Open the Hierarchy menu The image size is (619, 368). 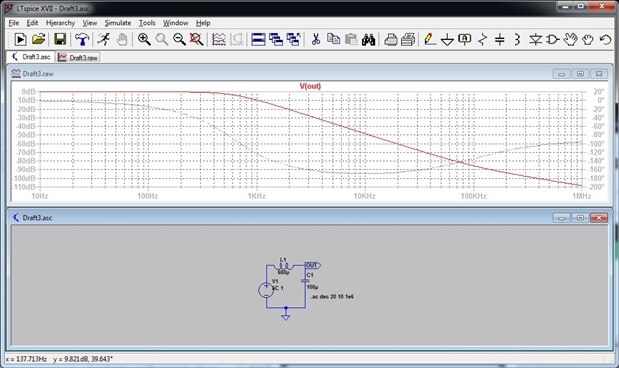tap(60, 23)
